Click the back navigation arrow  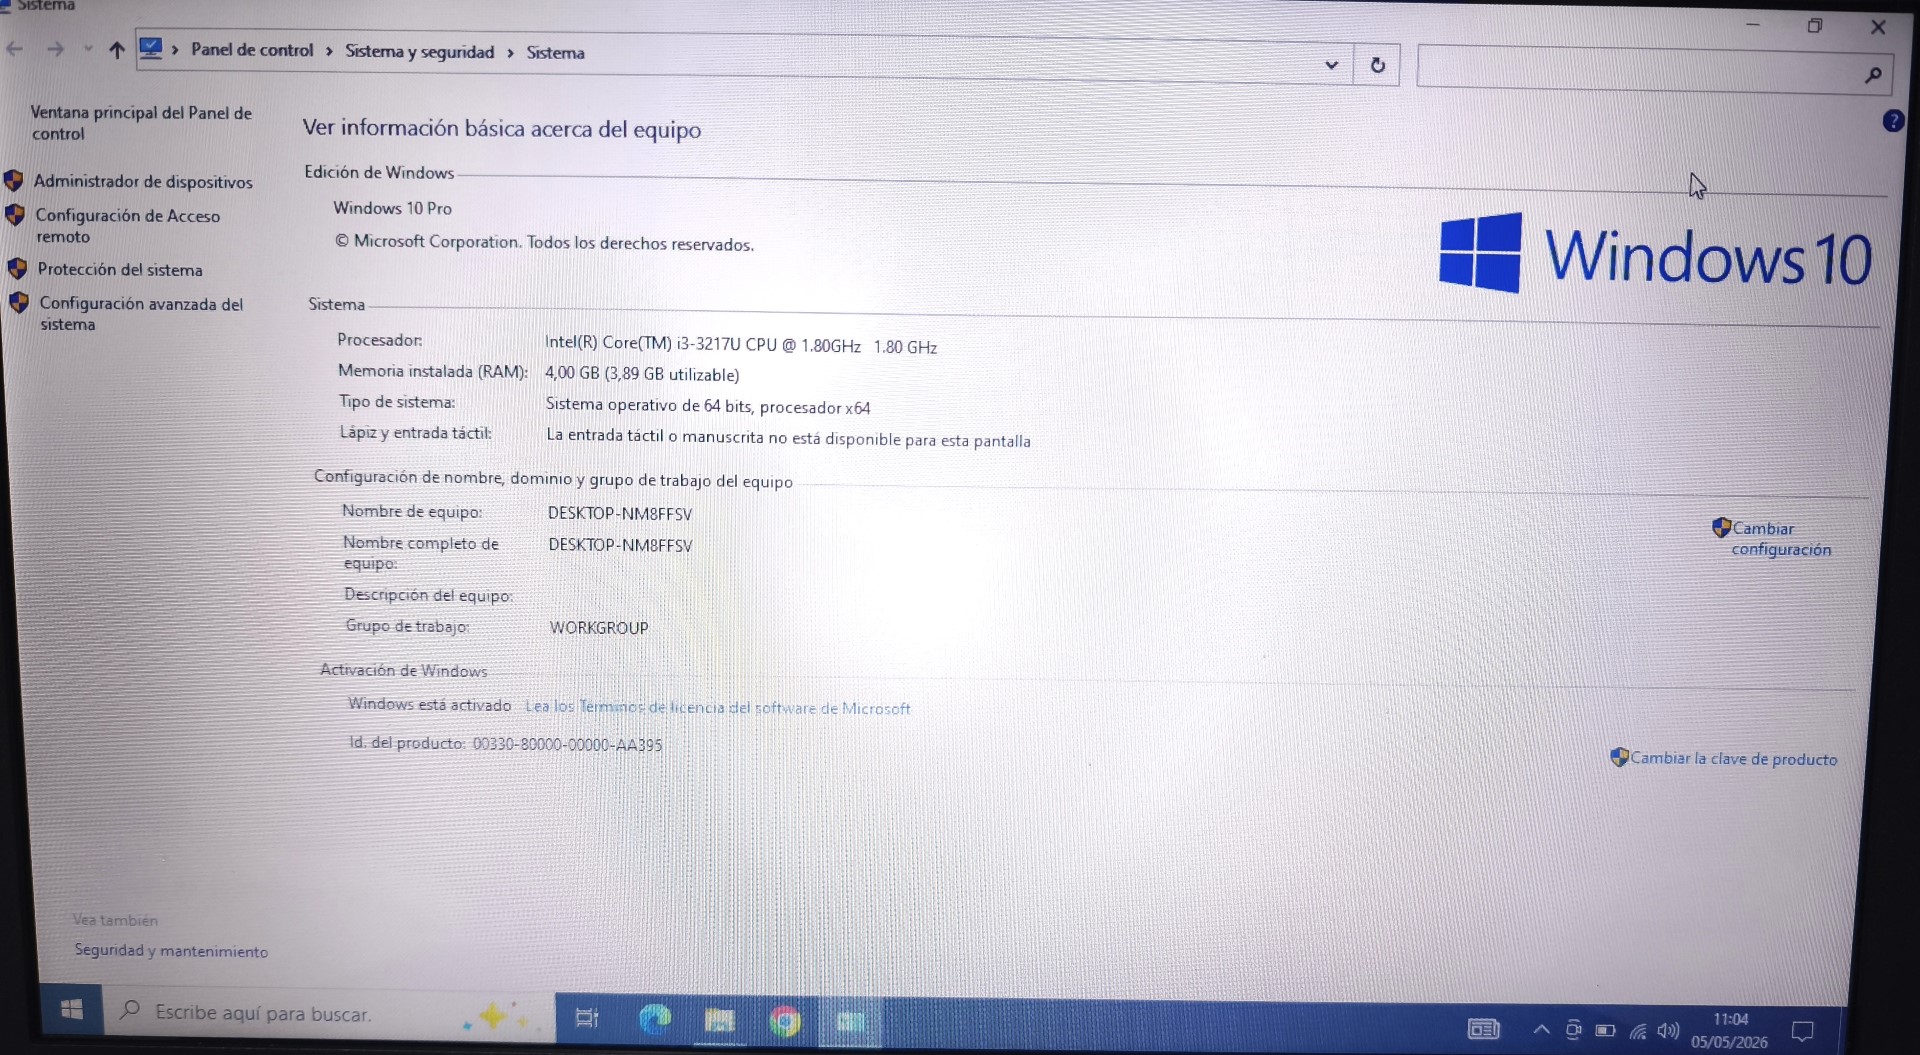(15, 48)
